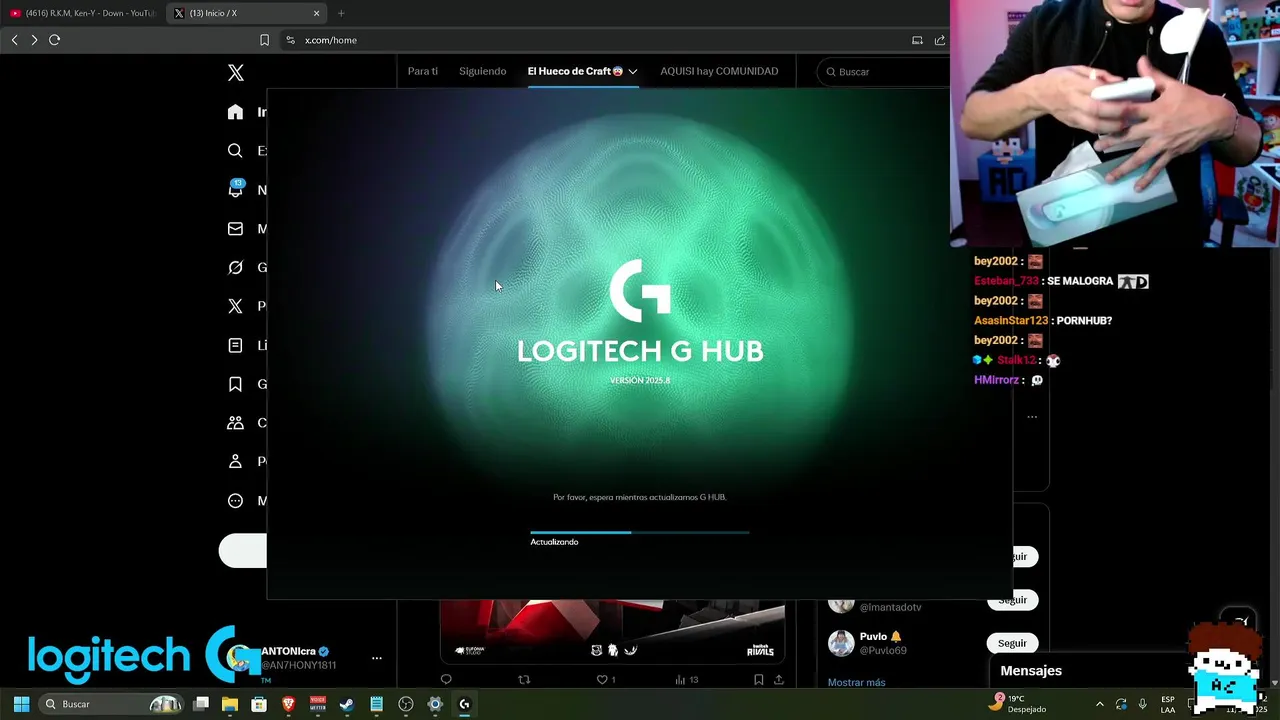
Task: Open Brave browser taskbar icon
Action: [289, 704]
